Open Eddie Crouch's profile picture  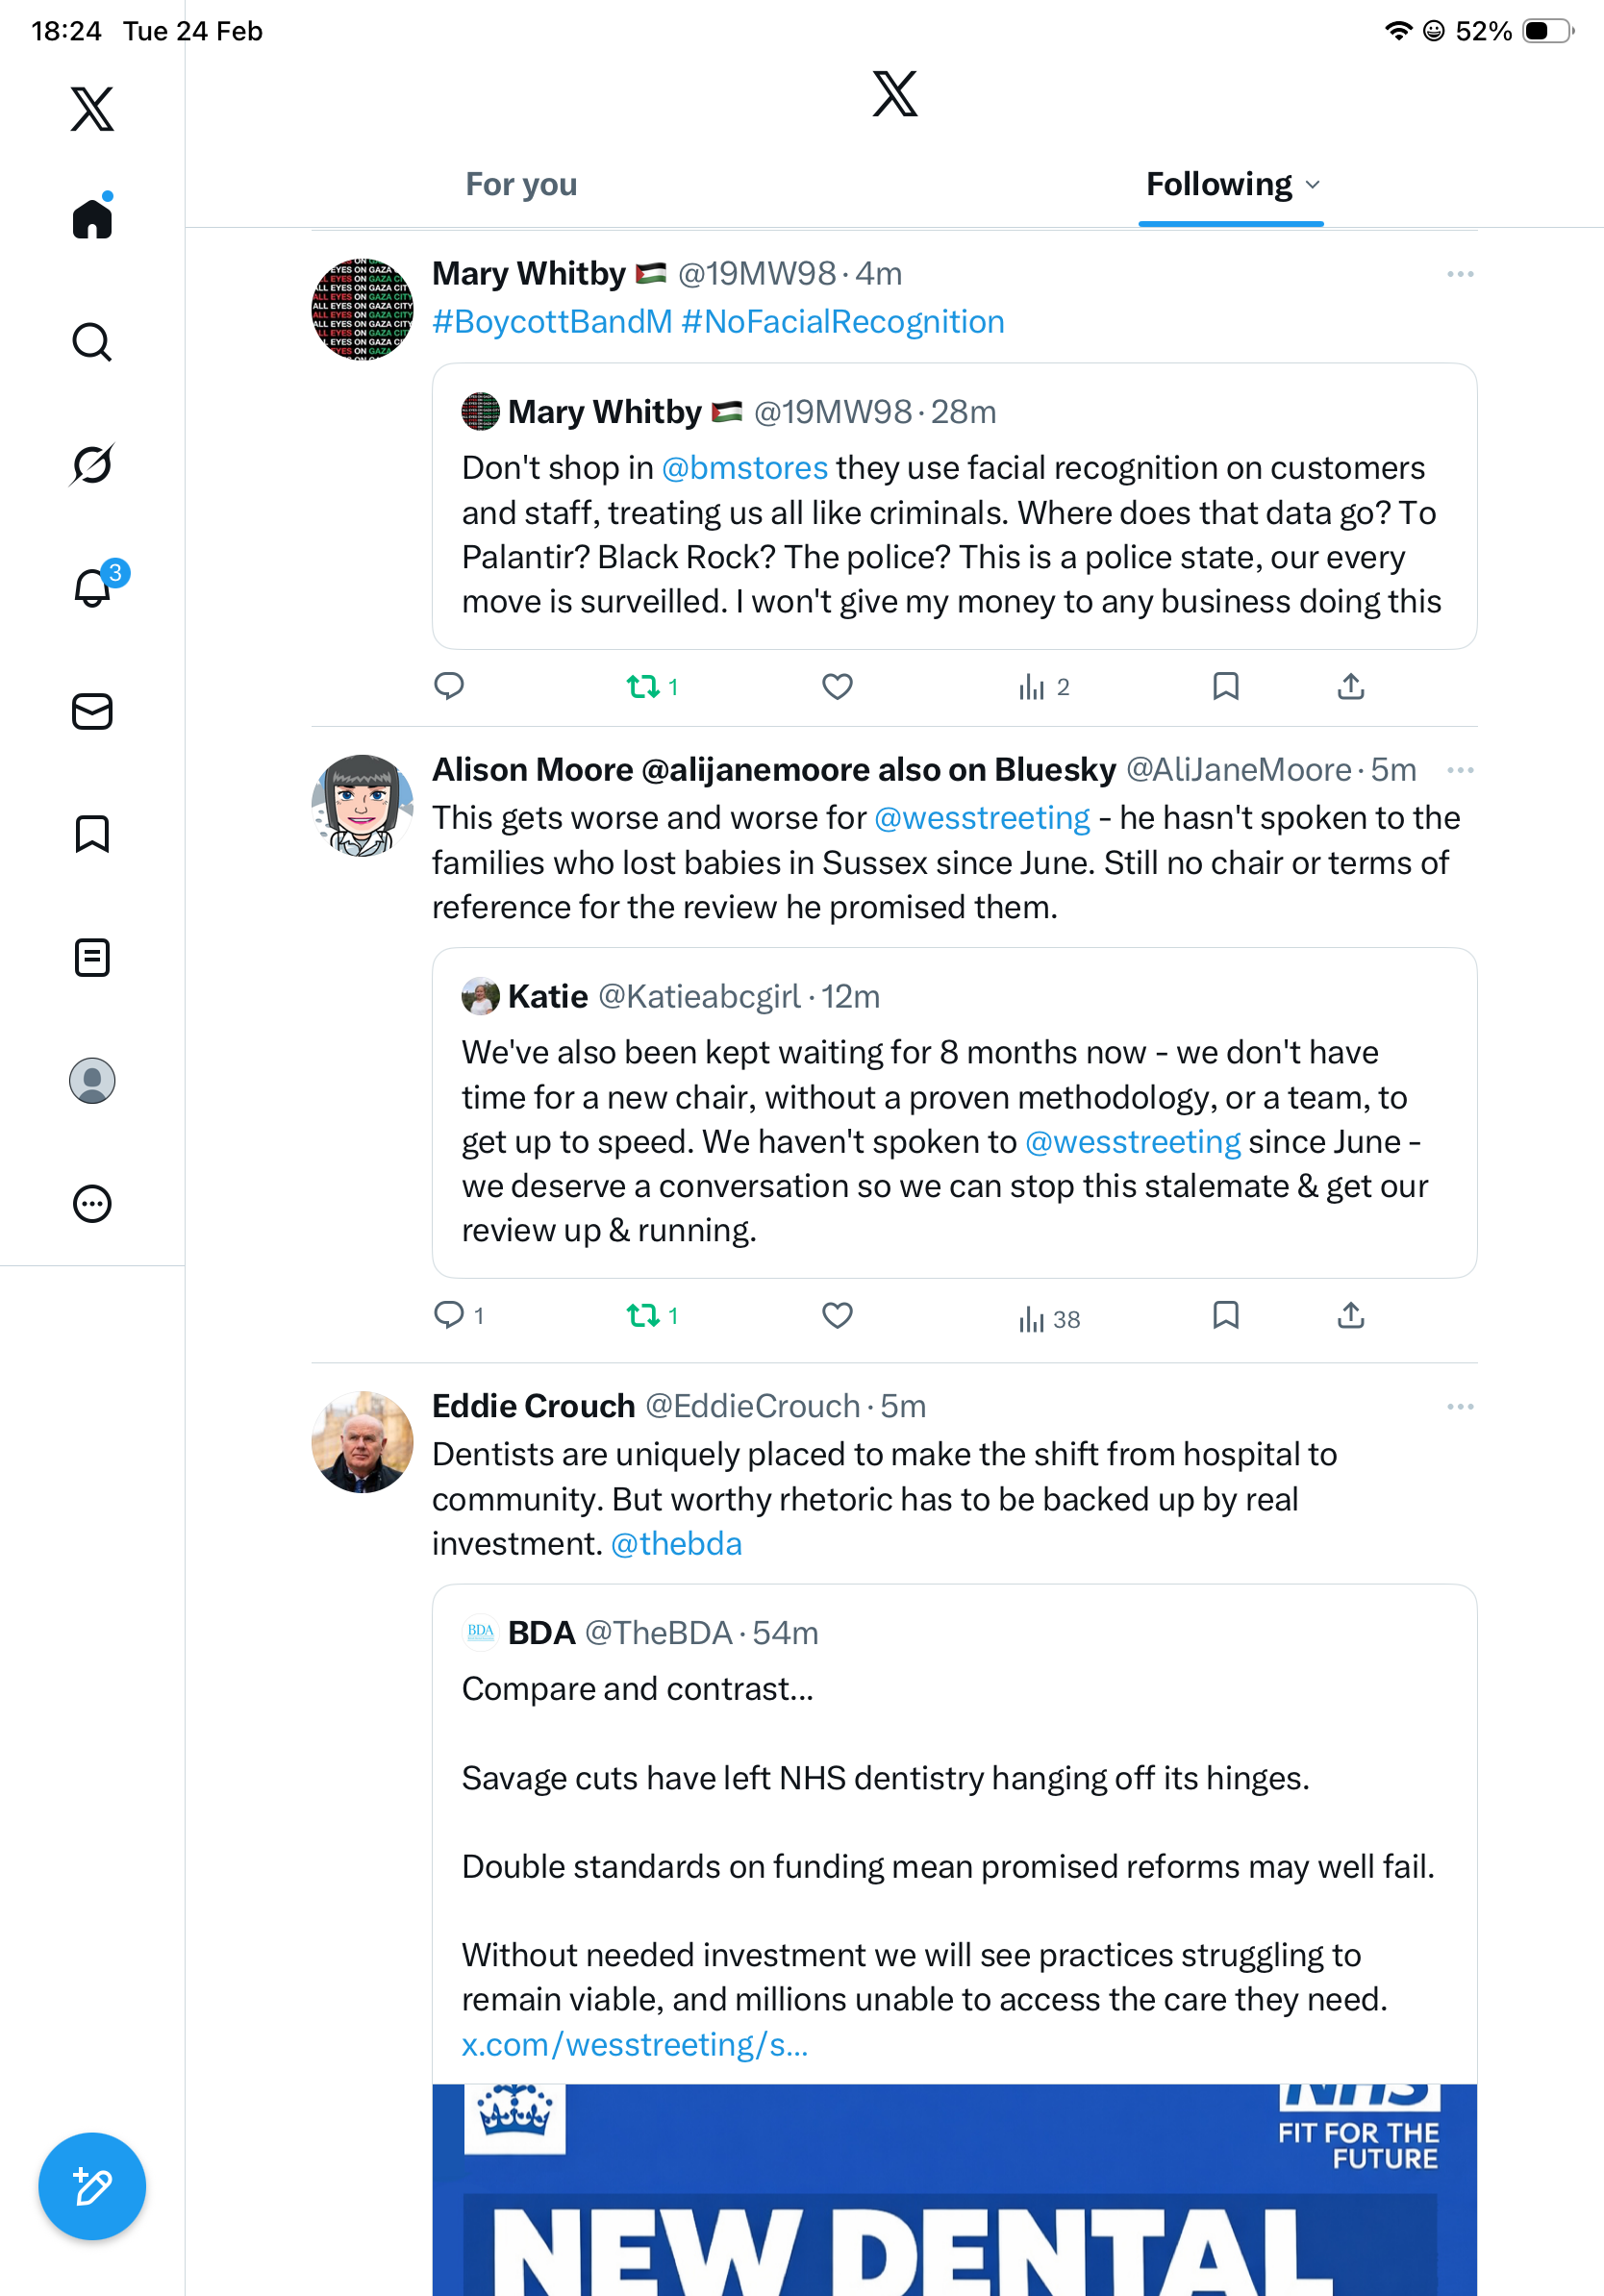[362, 1441]
